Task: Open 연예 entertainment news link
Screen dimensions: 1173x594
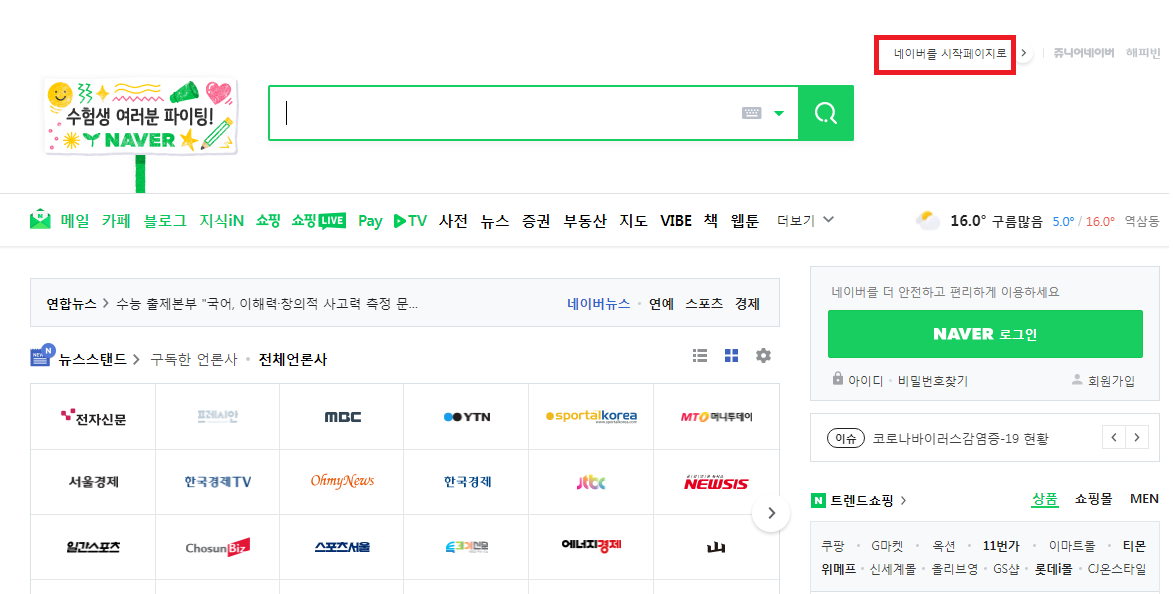Action: point(661,304)
